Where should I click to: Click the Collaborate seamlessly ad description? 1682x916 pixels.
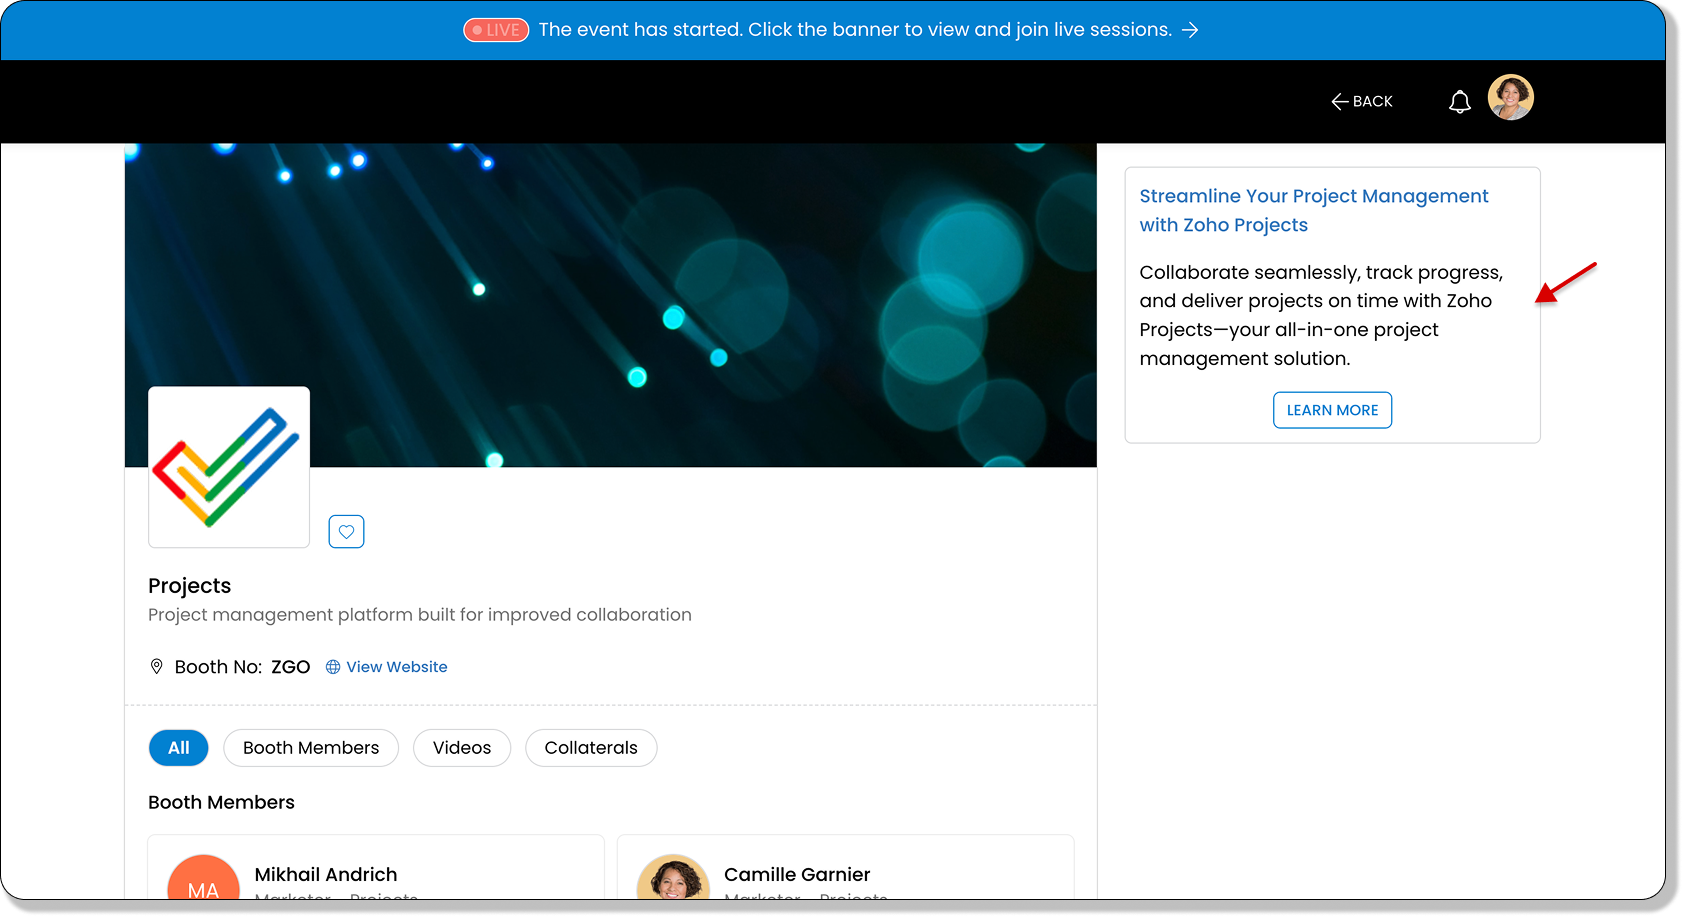point(1321,315)
